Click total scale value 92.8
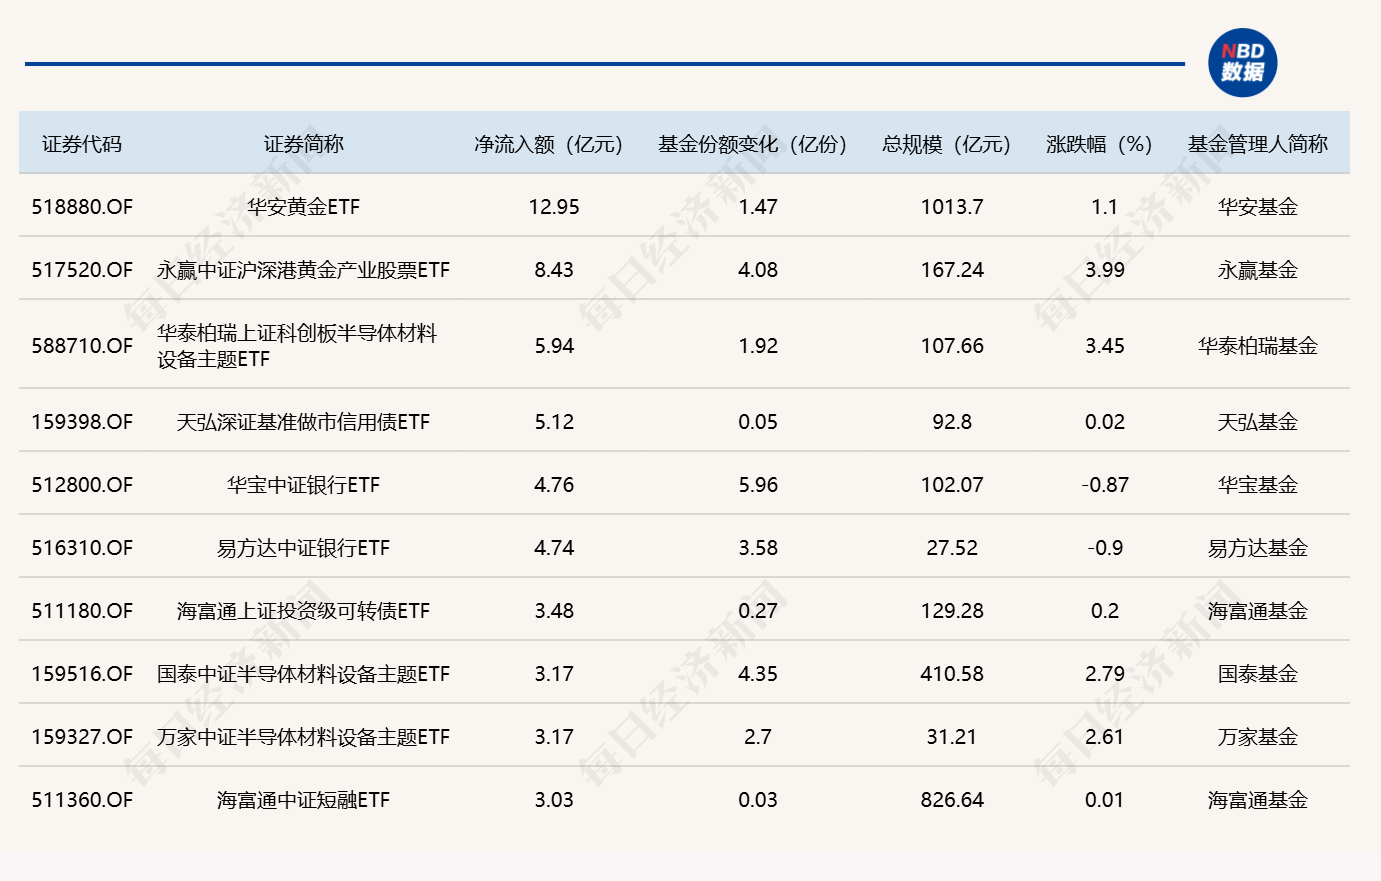This screenshot has height=881, width=1381. pyautogui.click(x=952, y=422)
